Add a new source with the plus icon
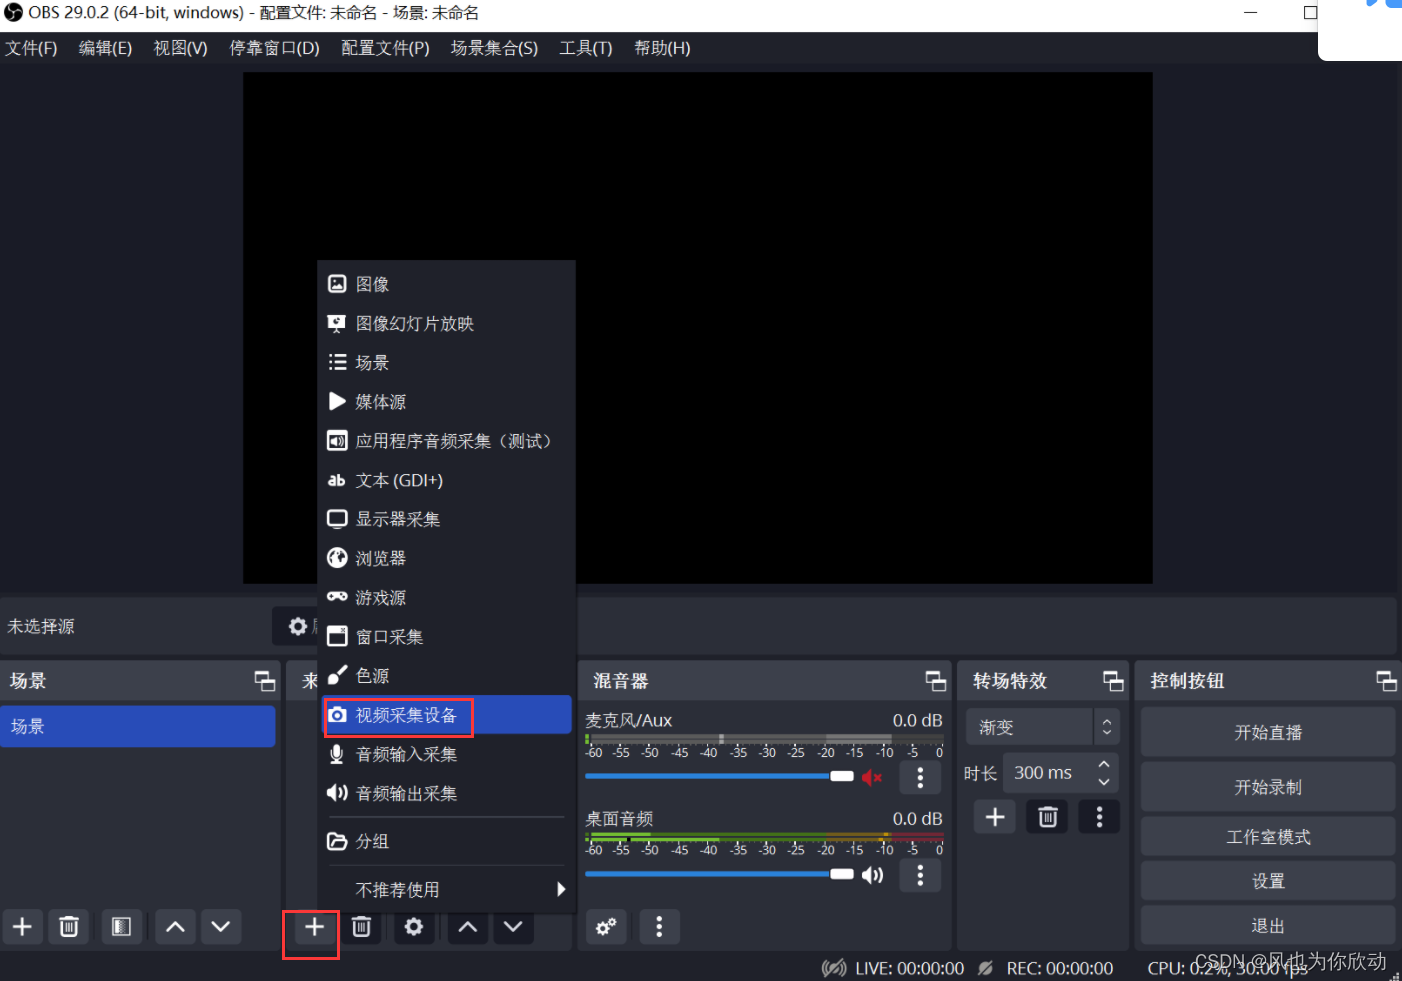 [x=314, y=927]
